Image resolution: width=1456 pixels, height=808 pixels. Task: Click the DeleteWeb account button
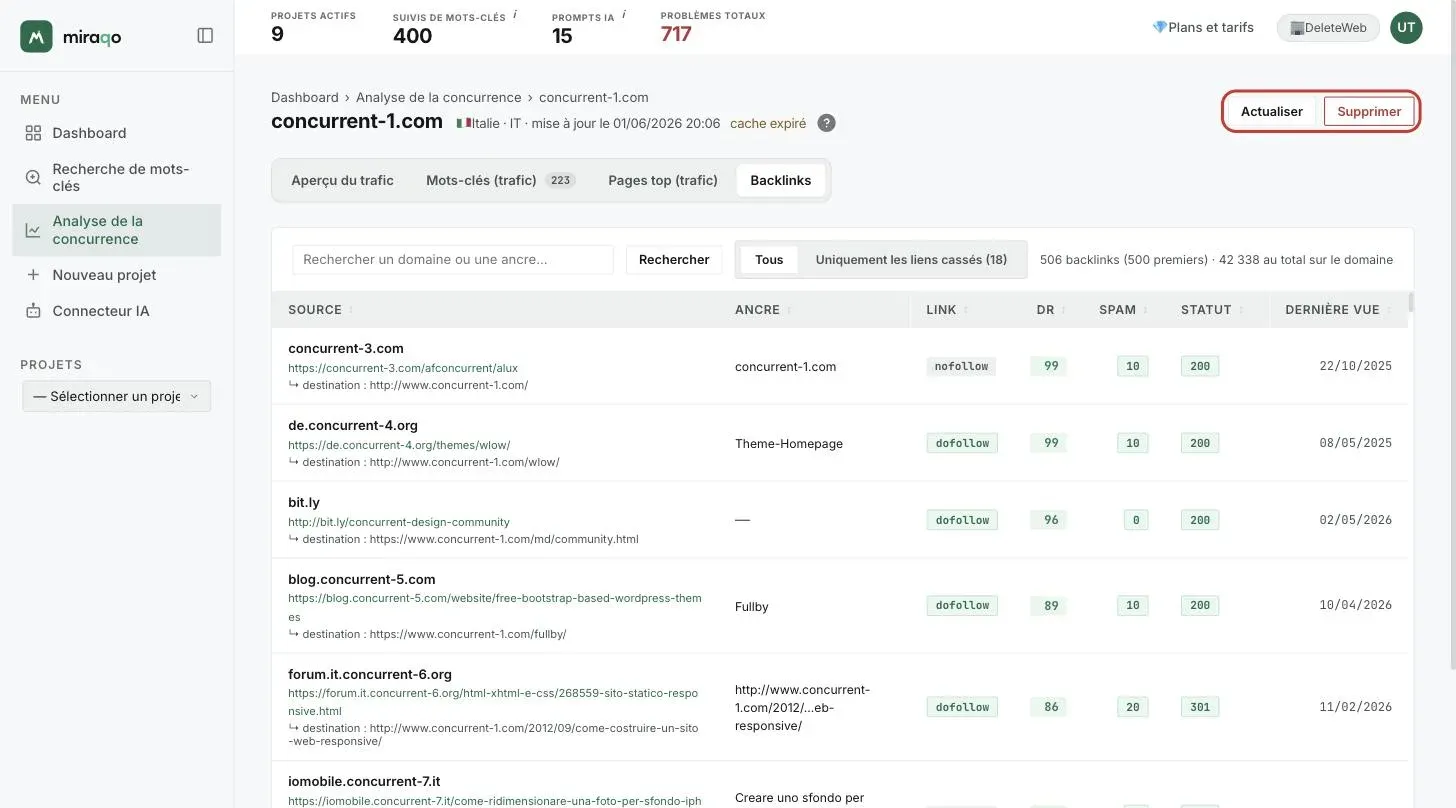coord(1328,27)
